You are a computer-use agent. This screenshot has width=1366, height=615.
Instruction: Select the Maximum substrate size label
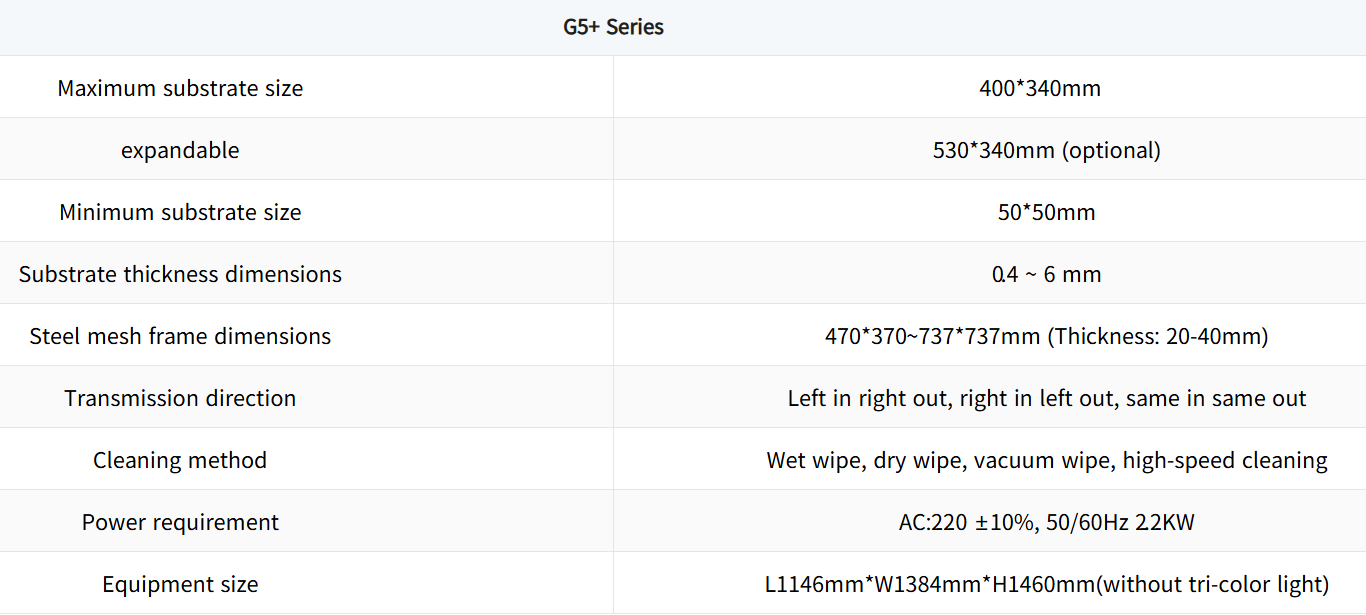click(180, 88)
